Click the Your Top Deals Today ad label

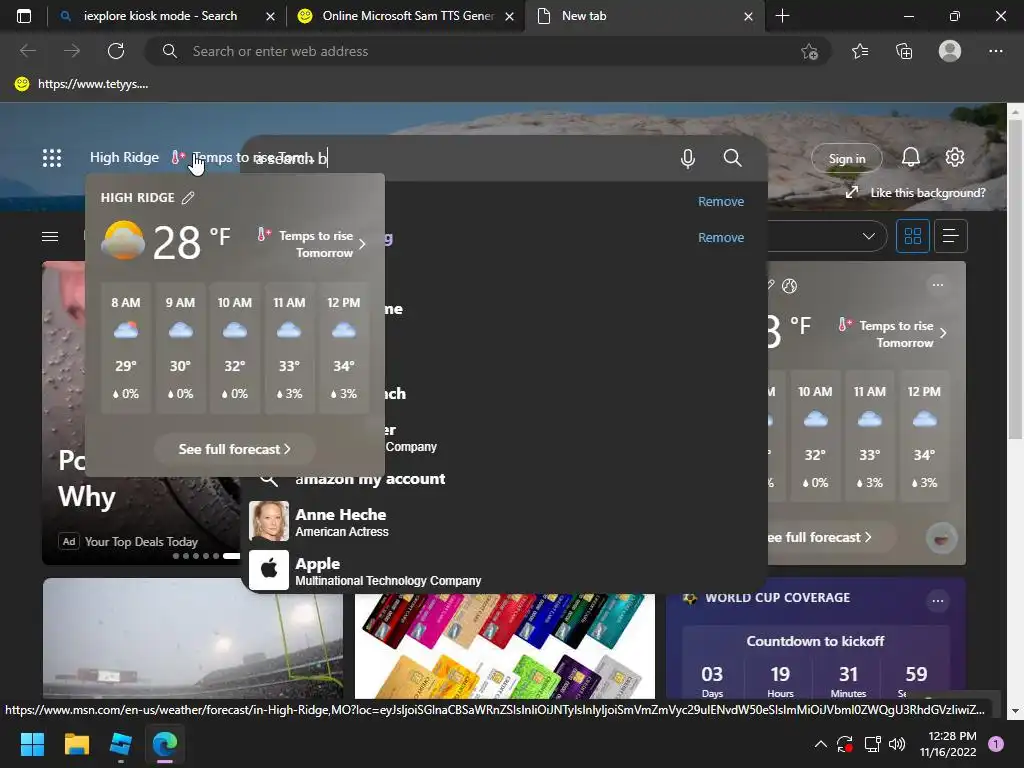[141, 541]
